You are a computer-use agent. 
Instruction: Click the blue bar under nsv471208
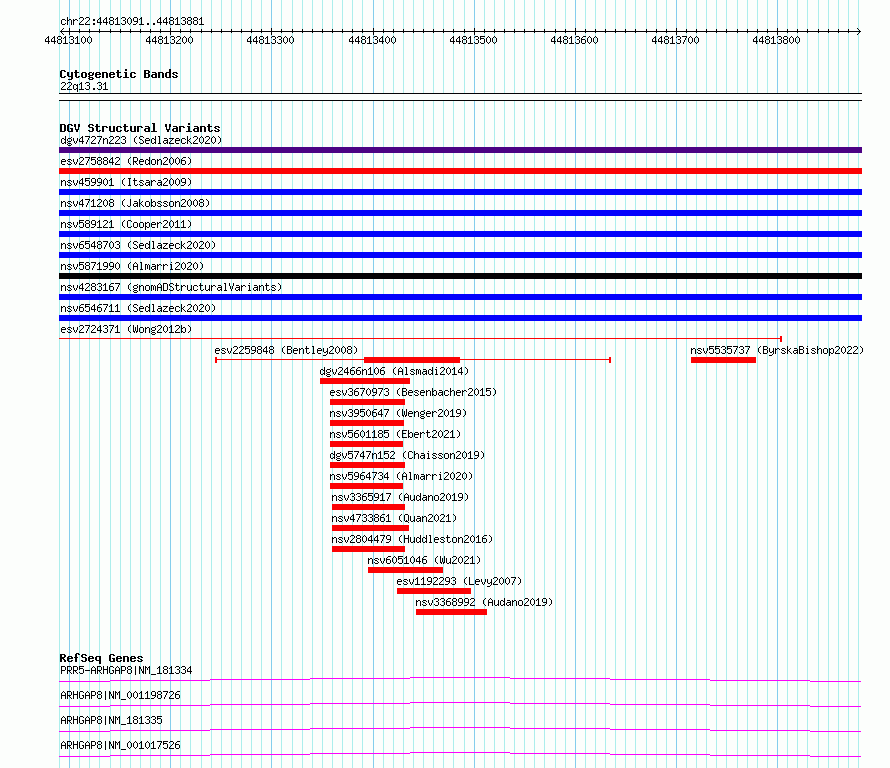click(460, 213)
